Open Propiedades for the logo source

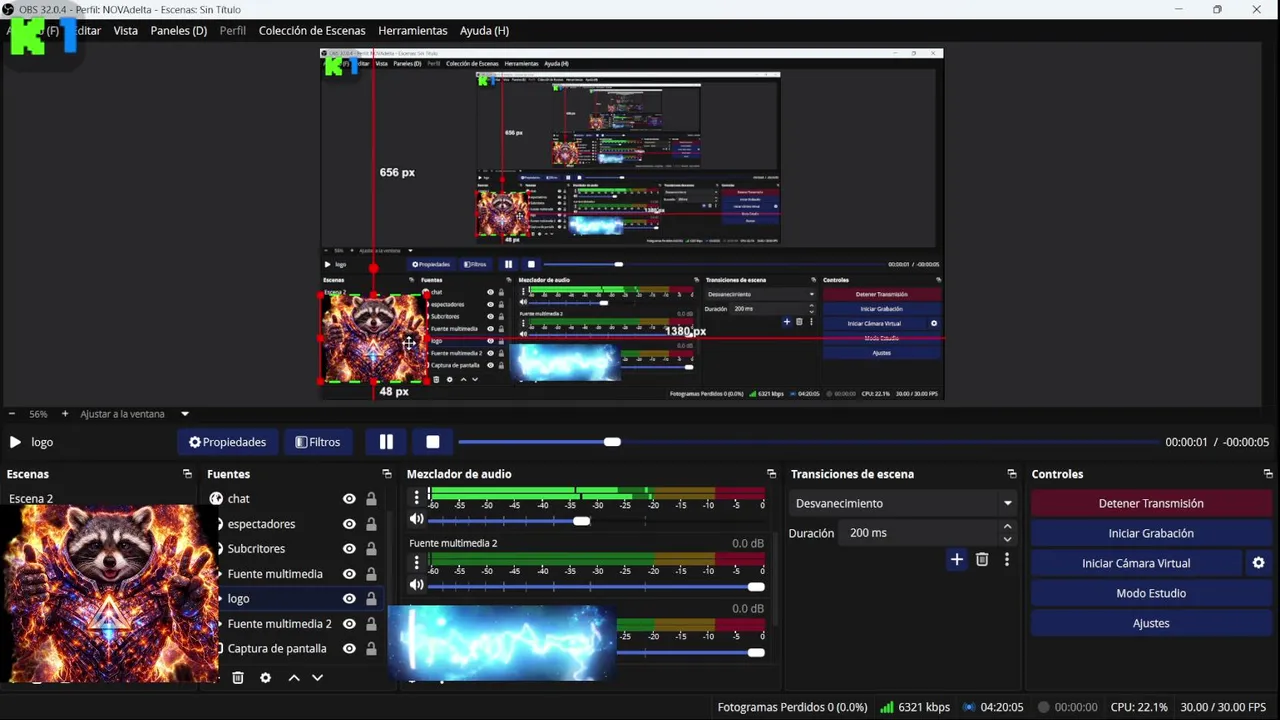(x=227, y=442)
